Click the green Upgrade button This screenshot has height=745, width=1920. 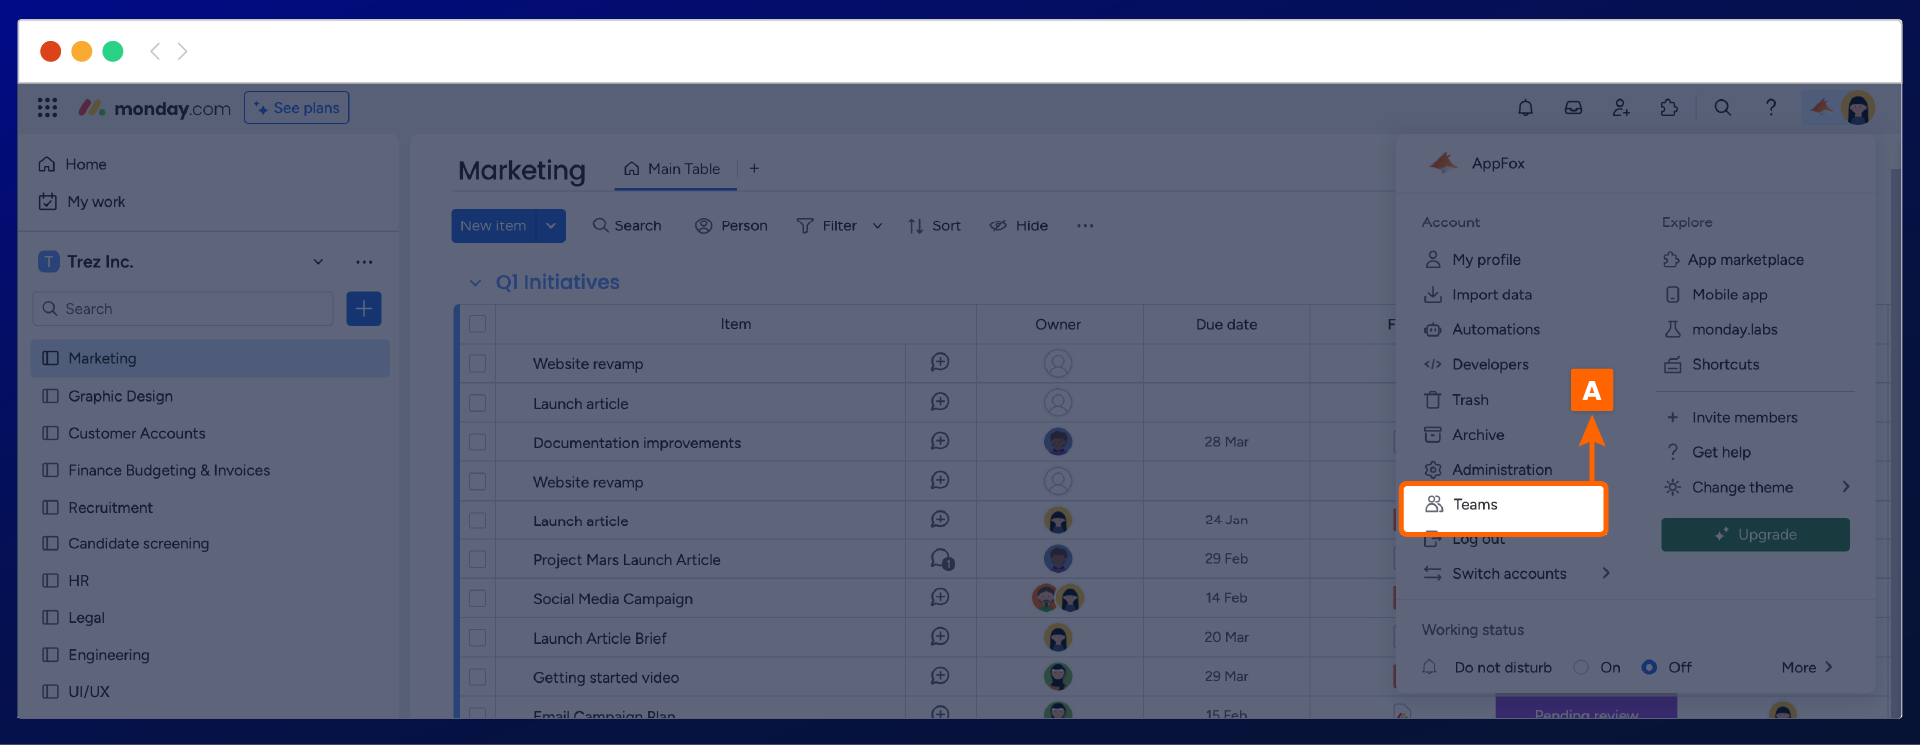(1755, 535)
